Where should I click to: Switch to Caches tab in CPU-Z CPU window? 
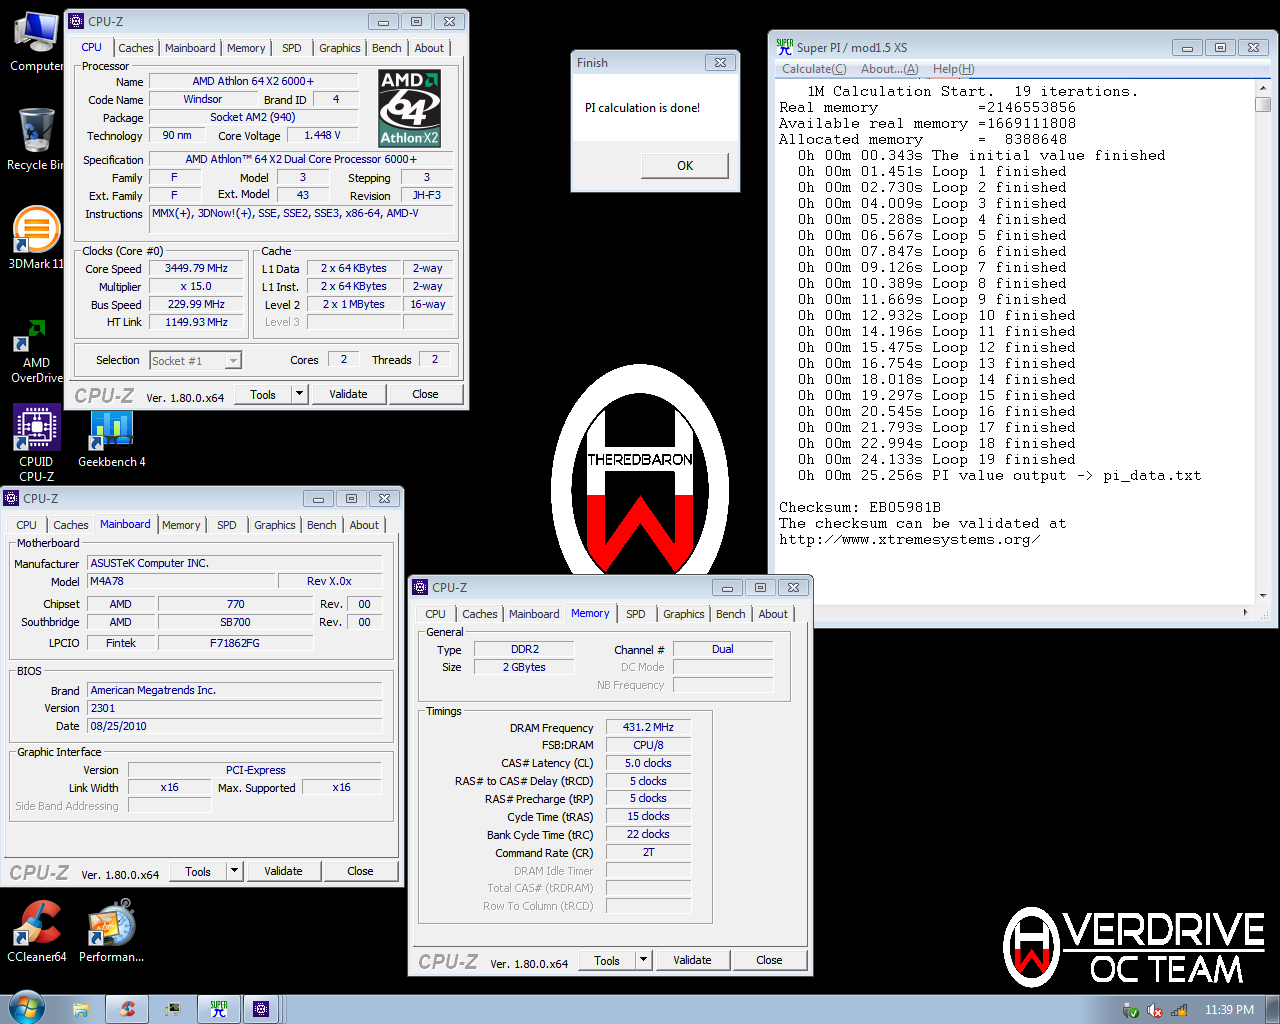click(x=136, y=48)
